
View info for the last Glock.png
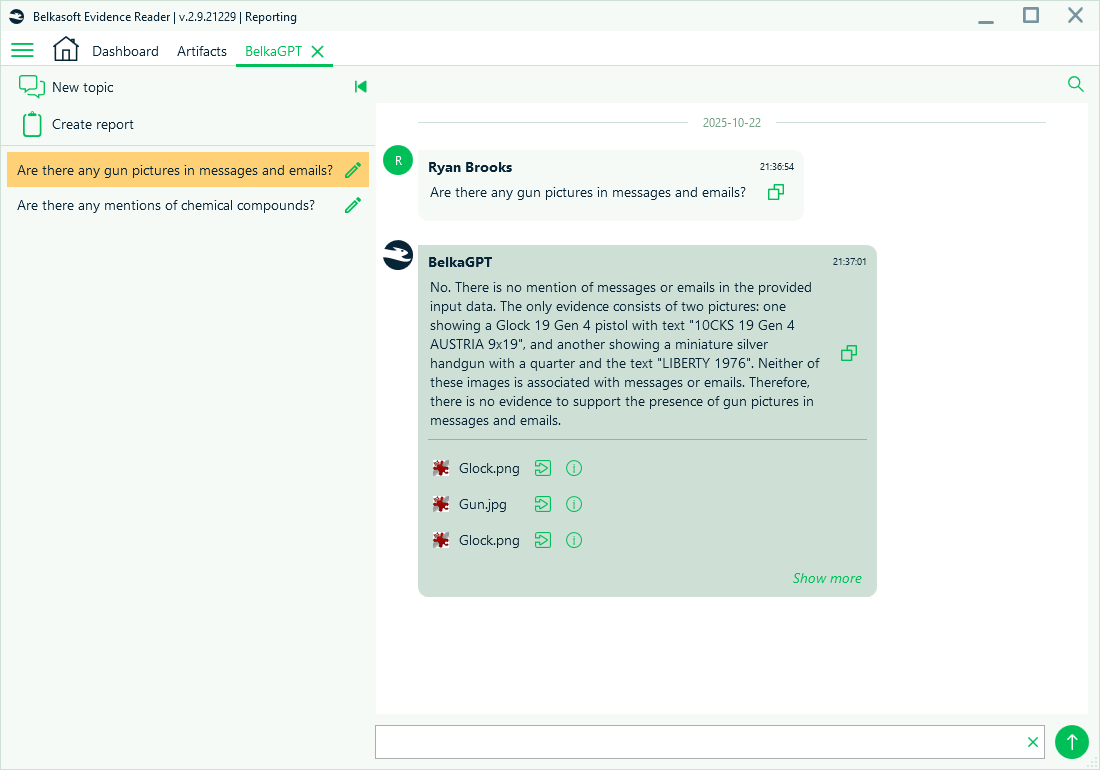click(x=574, y=540)
